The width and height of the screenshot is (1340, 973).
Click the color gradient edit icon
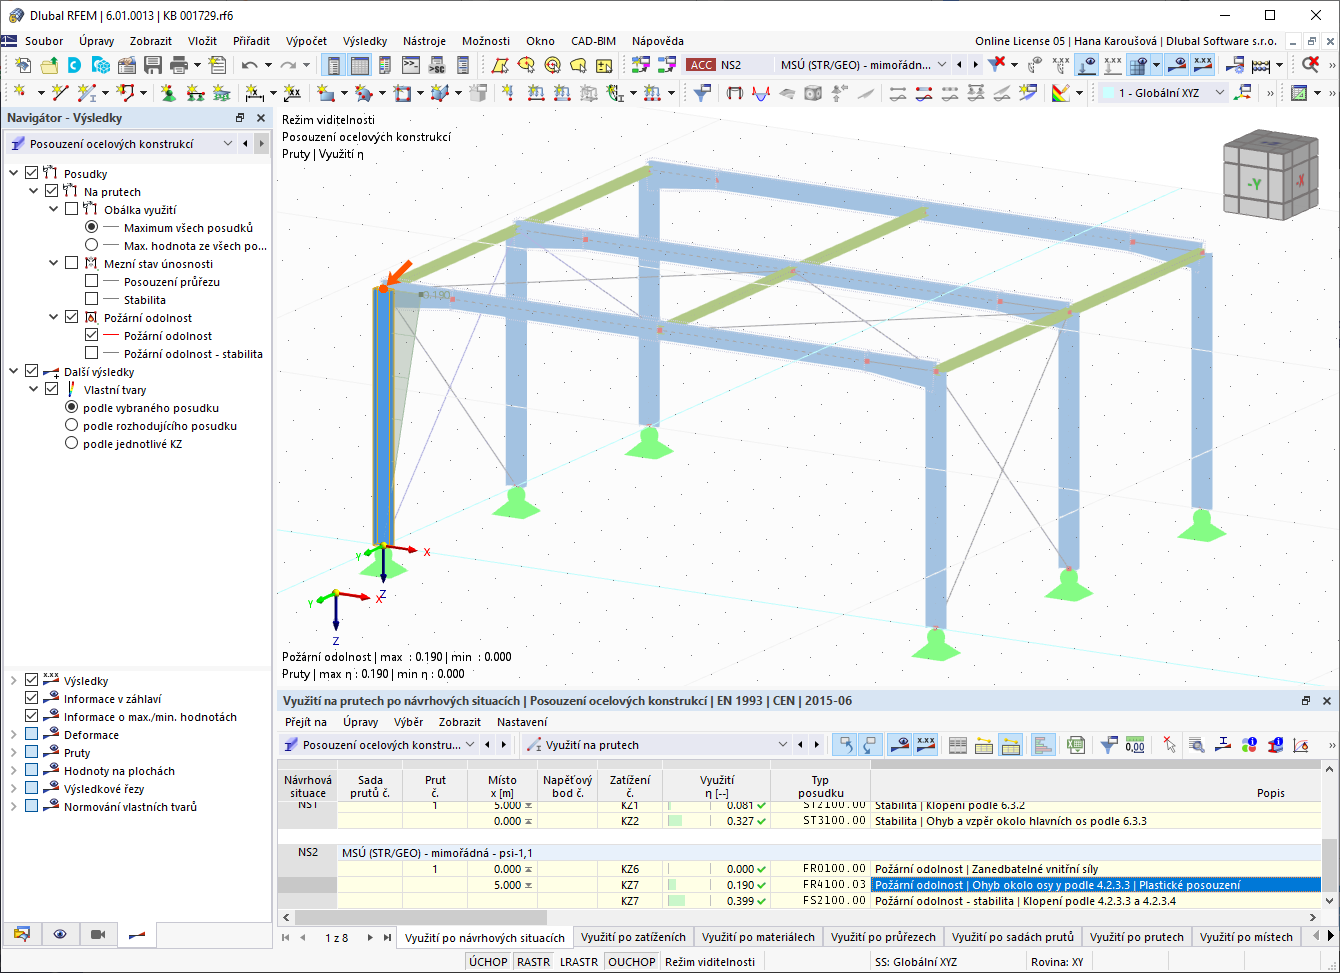point(1061,93)
